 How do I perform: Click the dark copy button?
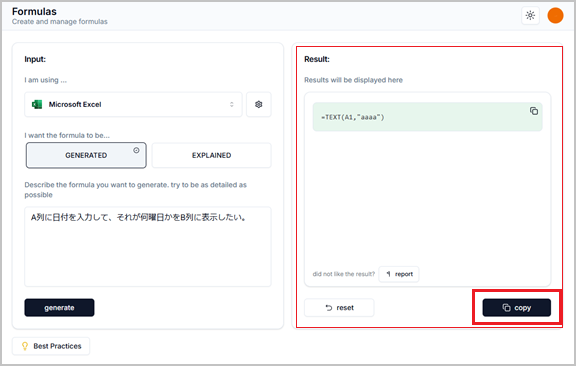click(x=516, y=308)
